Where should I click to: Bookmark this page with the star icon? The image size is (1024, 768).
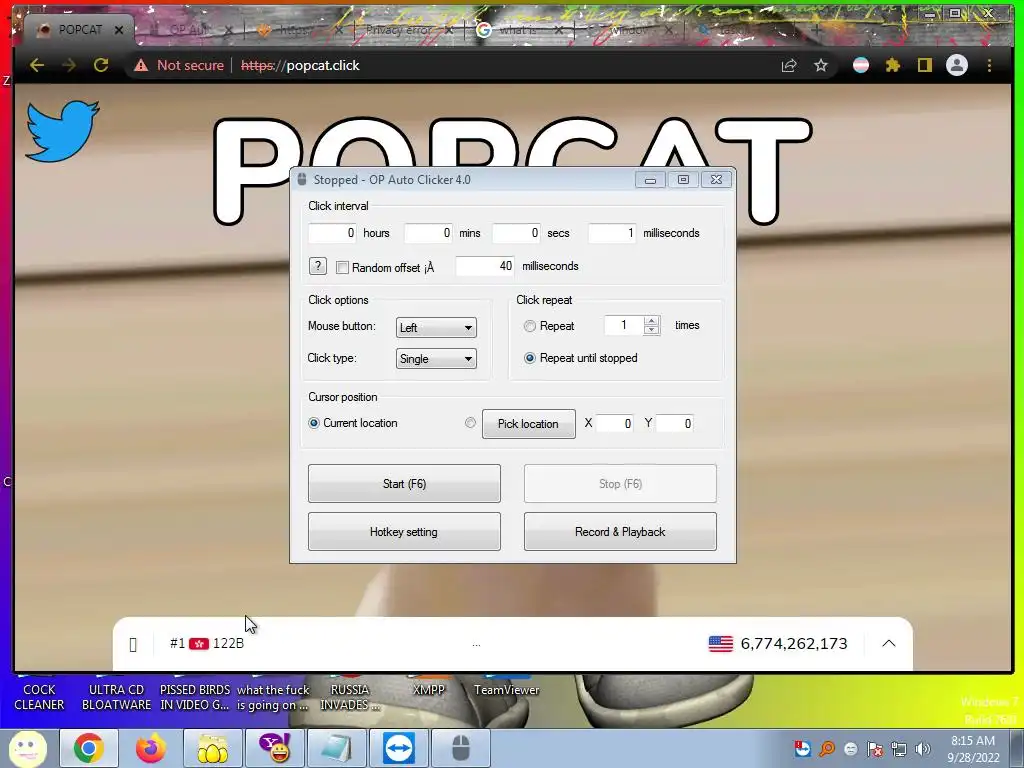[821, 65]
